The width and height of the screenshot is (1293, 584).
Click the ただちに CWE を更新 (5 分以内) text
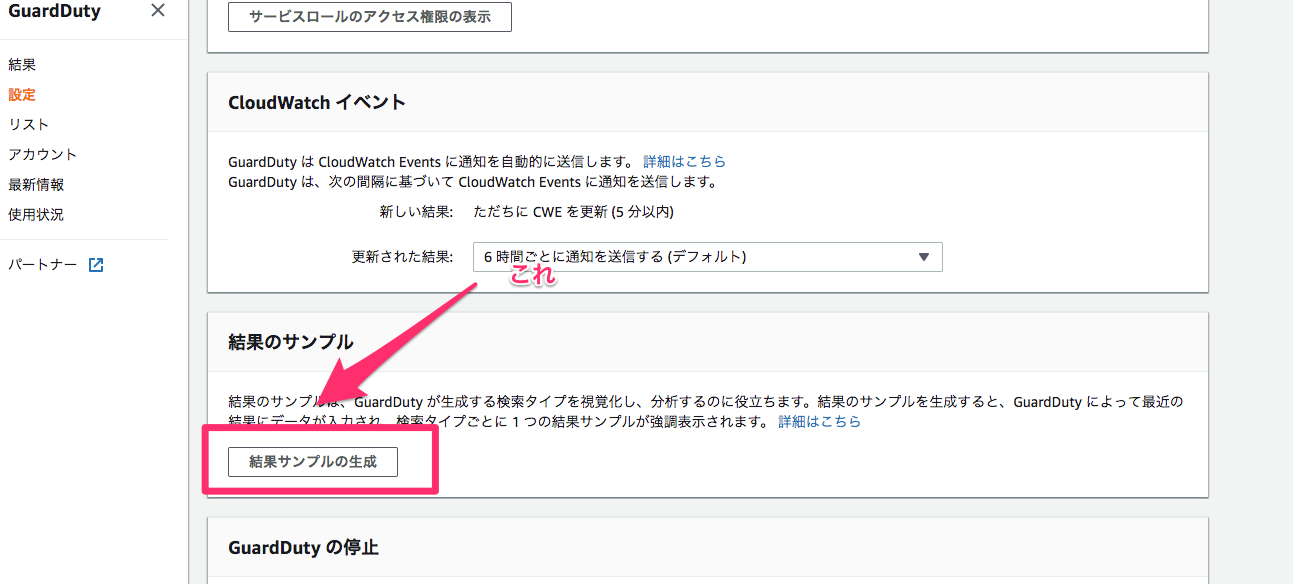pos(573,212)
